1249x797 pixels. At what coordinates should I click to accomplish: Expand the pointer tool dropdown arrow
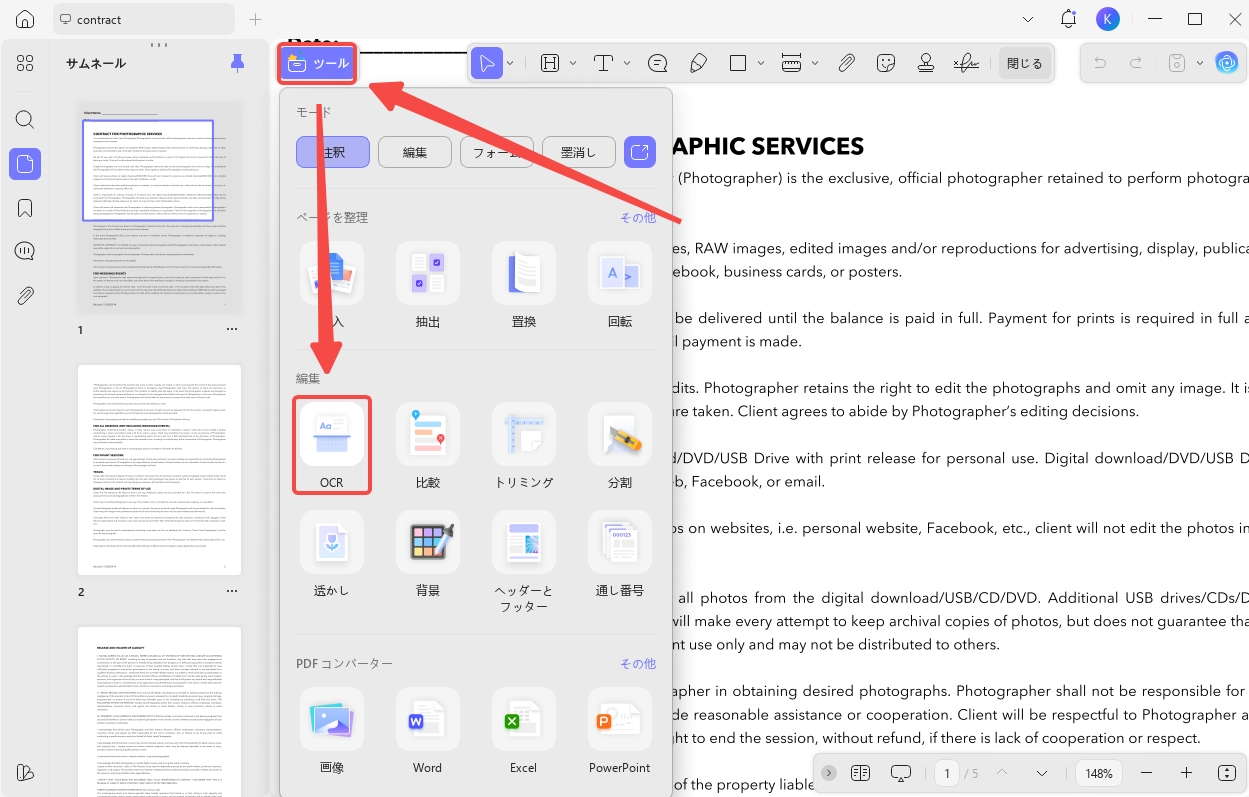(511, 63)
